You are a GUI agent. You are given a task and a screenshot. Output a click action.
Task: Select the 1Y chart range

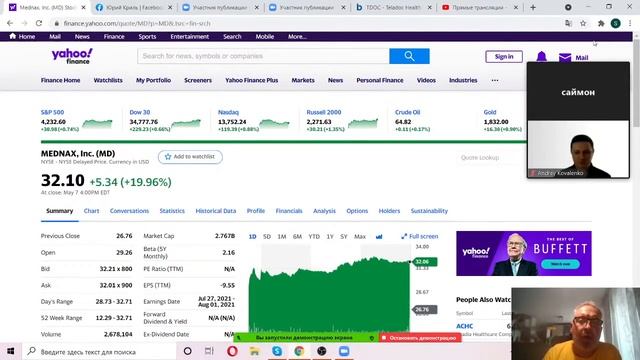330,236
